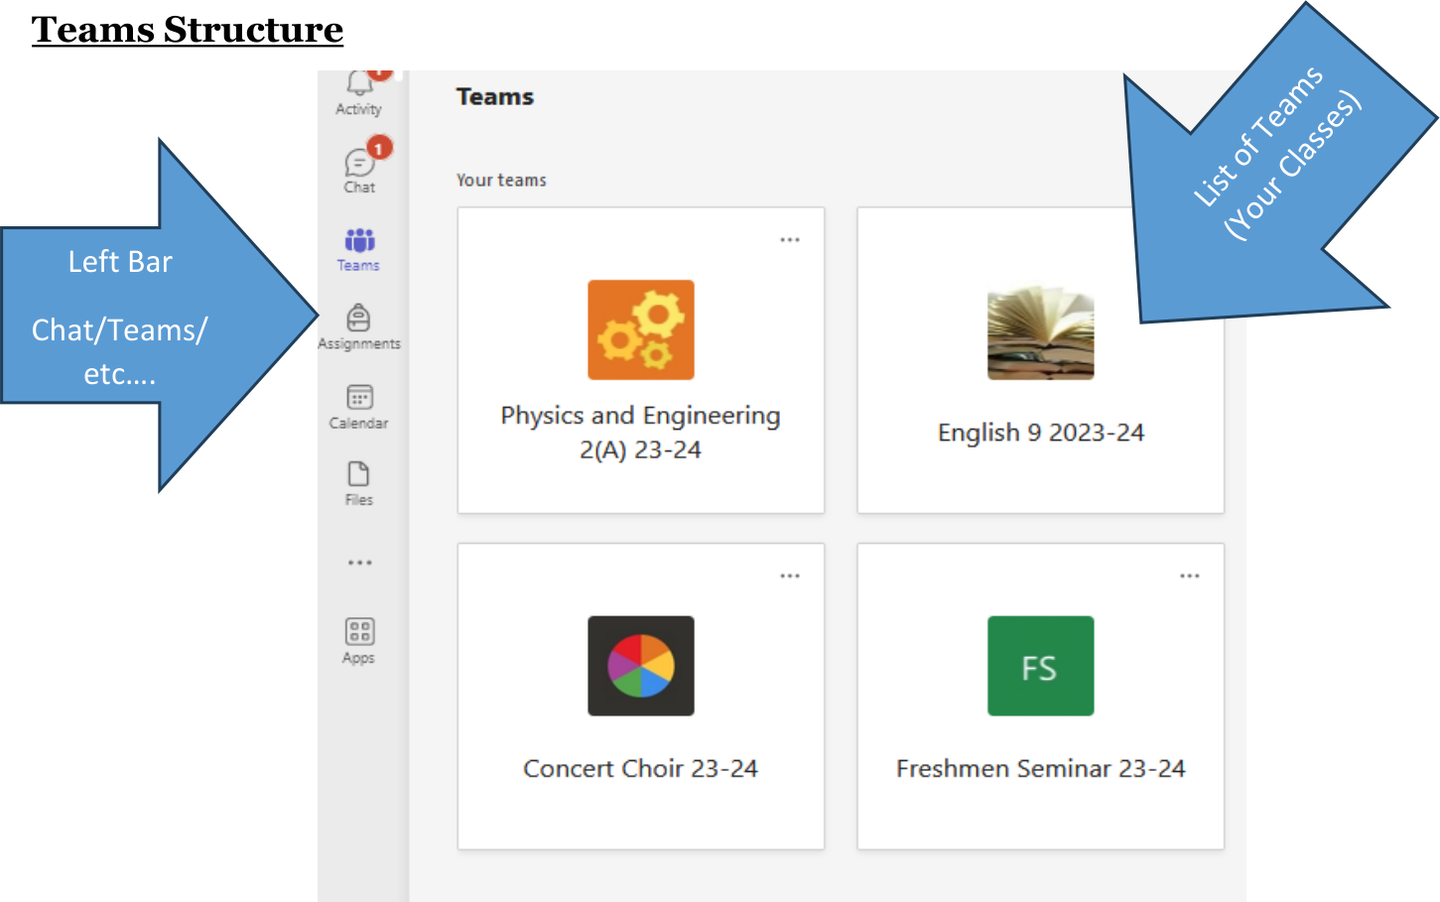Click the open book team picture

(x=1041, y=333)
